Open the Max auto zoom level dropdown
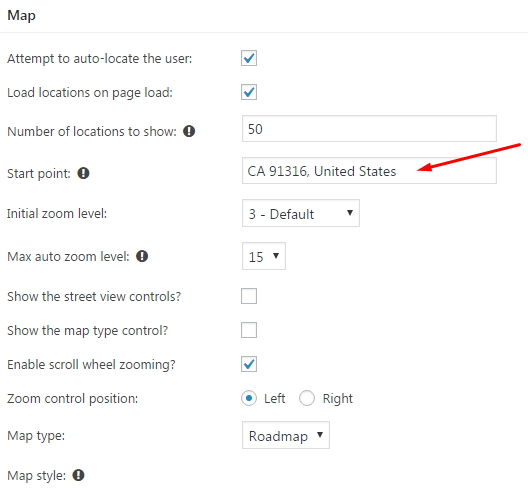 pos(264,256)
